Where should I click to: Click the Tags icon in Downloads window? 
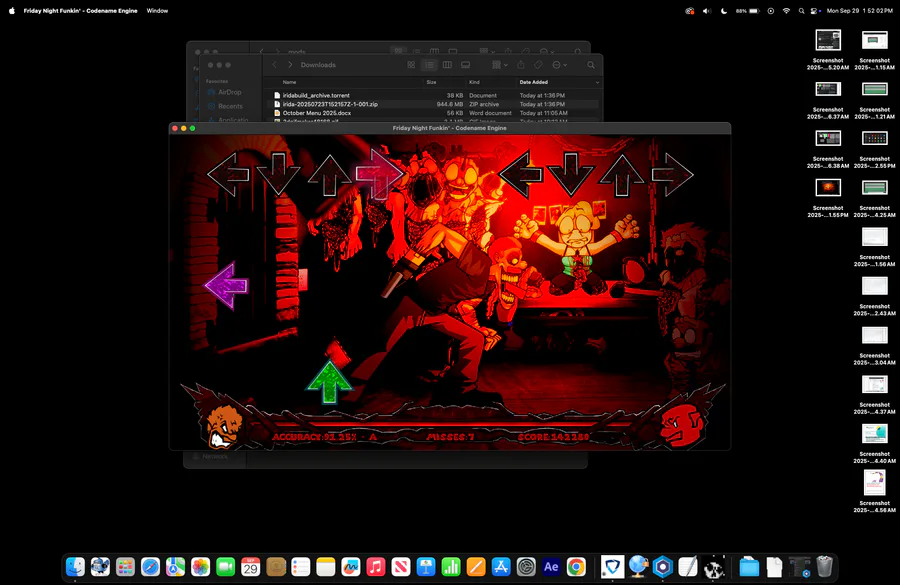pyautogui.click(x=538, y=65)
